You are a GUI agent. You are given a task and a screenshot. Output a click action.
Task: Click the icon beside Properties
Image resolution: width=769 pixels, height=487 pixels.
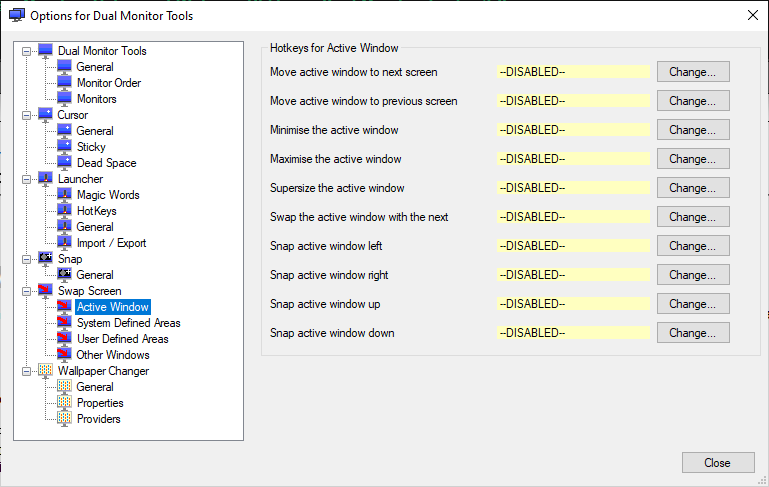point(64,403)
